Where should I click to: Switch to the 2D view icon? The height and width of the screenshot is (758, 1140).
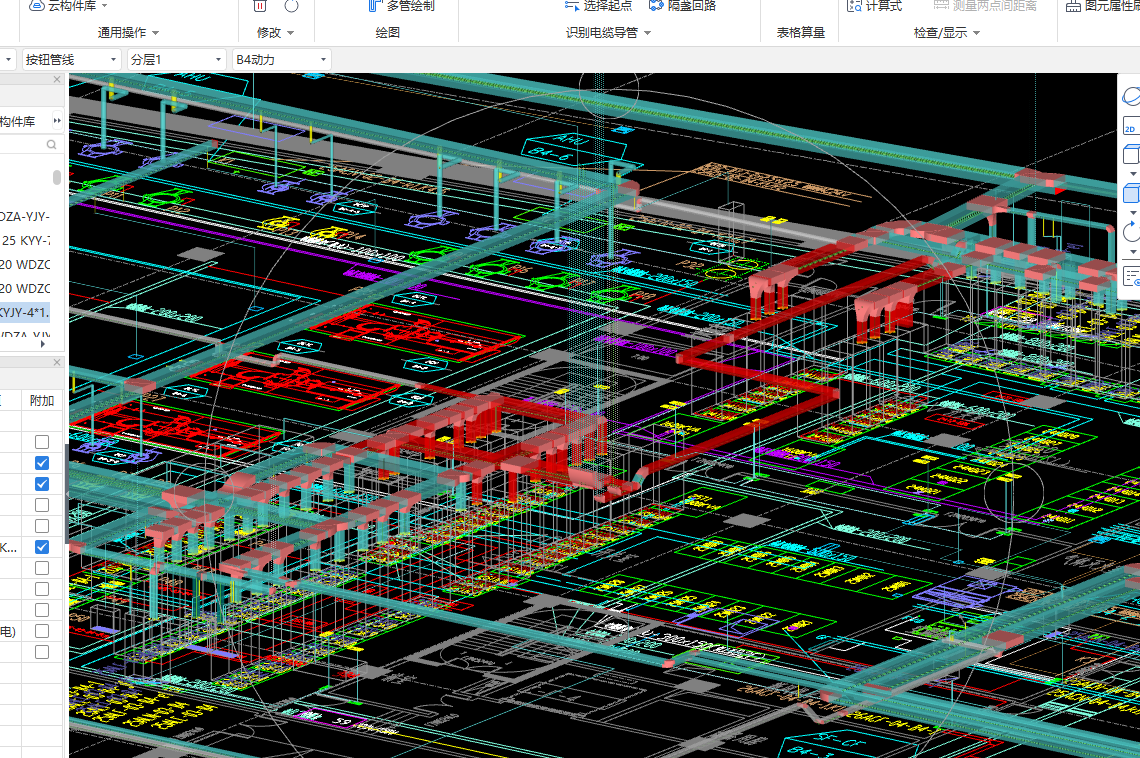(x=1130, y=127)
